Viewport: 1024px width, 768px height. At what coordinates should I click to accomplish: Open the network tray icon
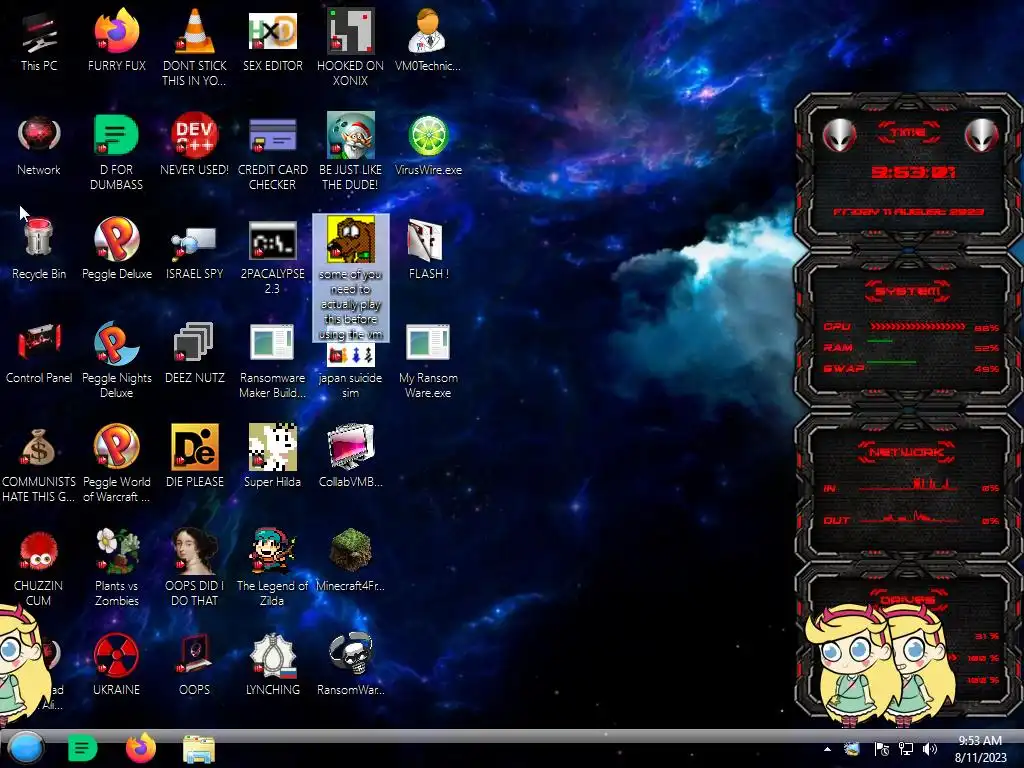(906, 749)
